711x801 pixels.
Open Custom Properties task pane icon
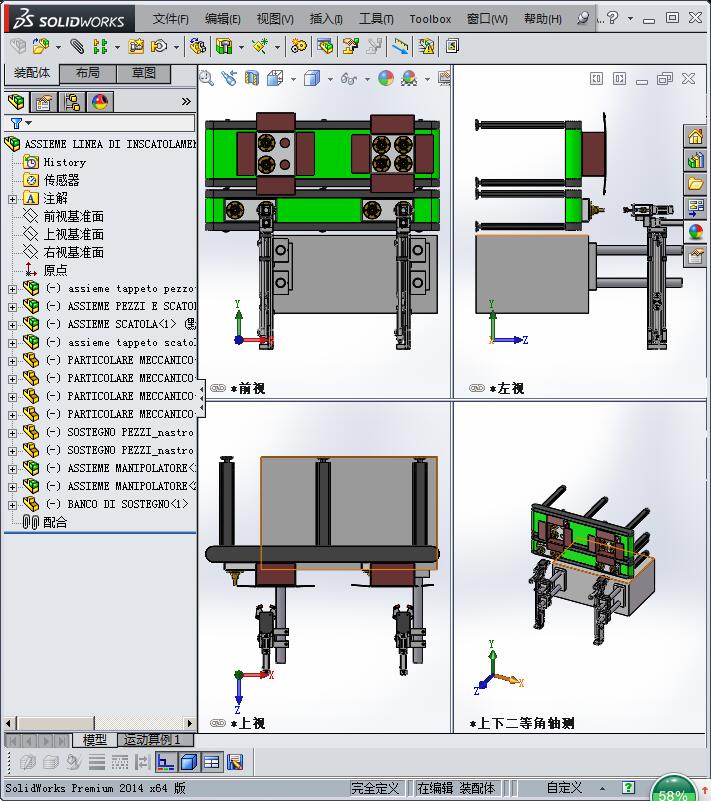(x=695, y=255)
